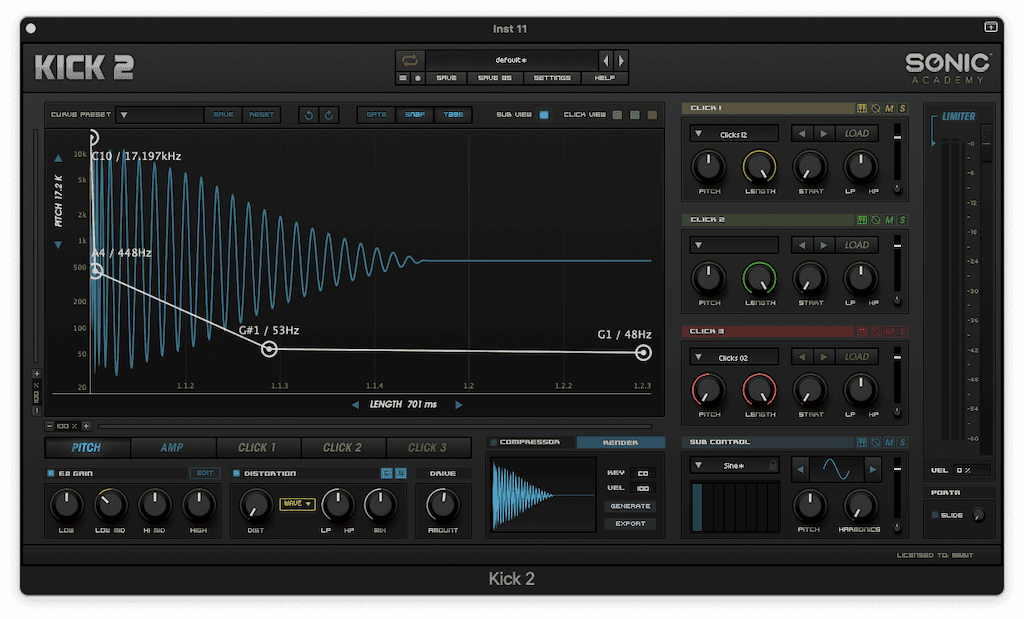This screenshot has height=619, width=1024.
Task: Select previous sub waveform arrow
Action: click(800, 469)
